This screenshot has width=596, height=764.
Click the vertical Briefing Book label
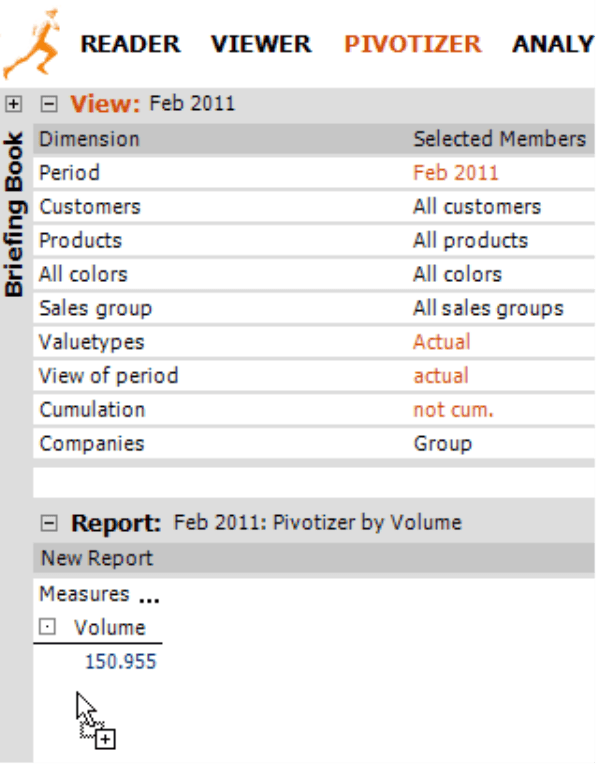pos(14,214)
